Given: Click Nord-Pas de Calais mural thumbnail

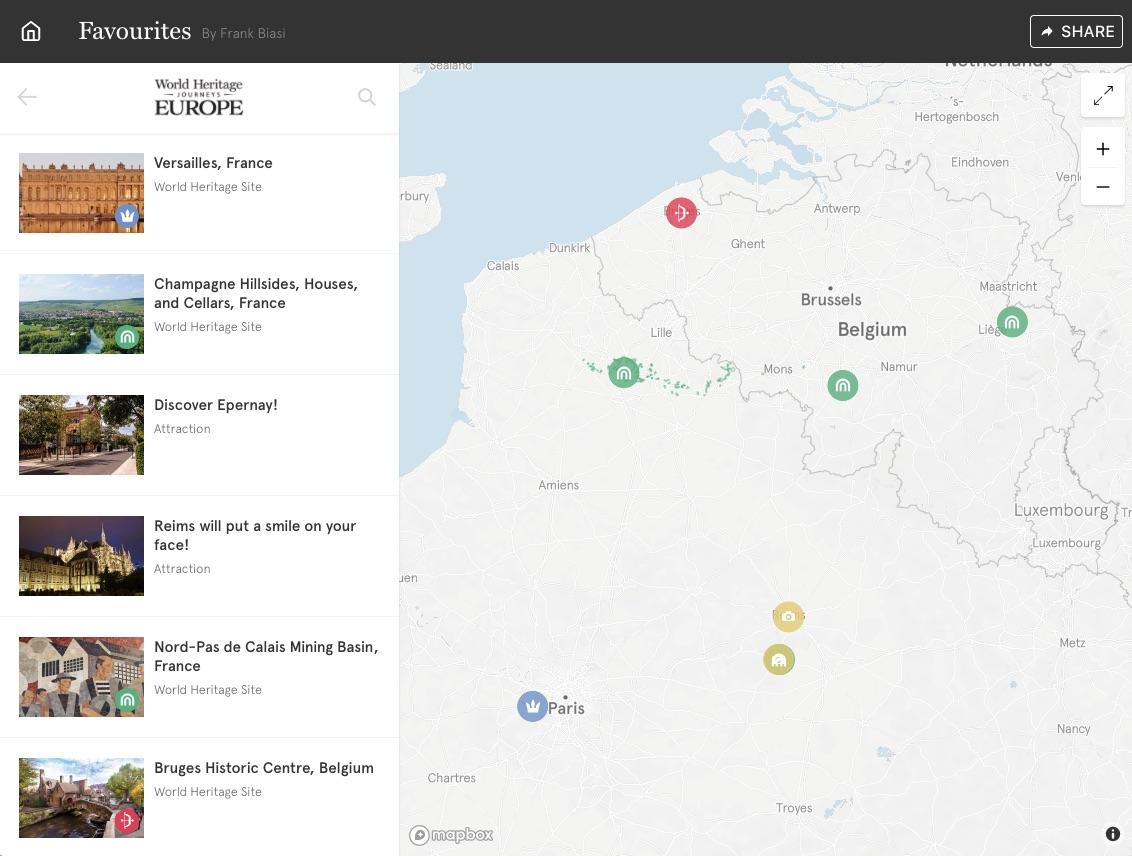Looking at the screenshot, I should pos(81,676).
